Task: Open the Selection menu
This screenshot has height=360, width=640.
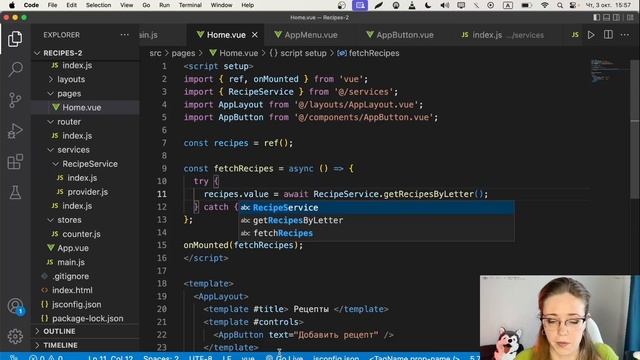Action: pyautogui.click(x=98, y=5)
